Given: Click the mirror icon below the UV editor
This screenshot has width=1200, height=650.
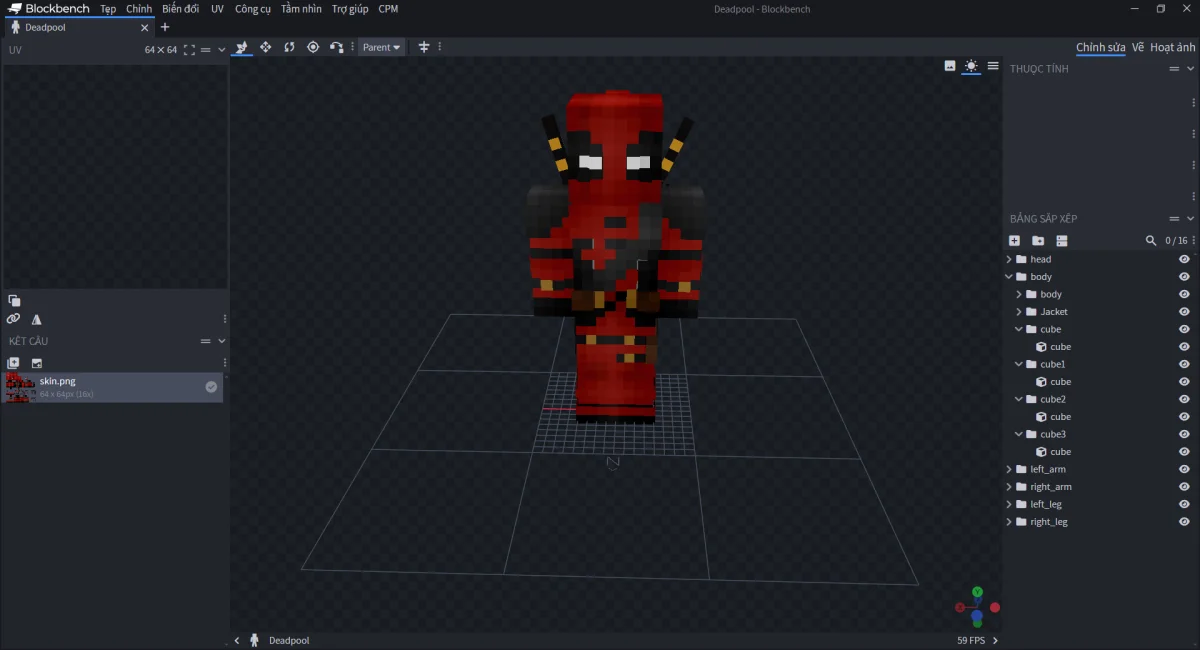Looking at the screenshot, I should 37,319.
